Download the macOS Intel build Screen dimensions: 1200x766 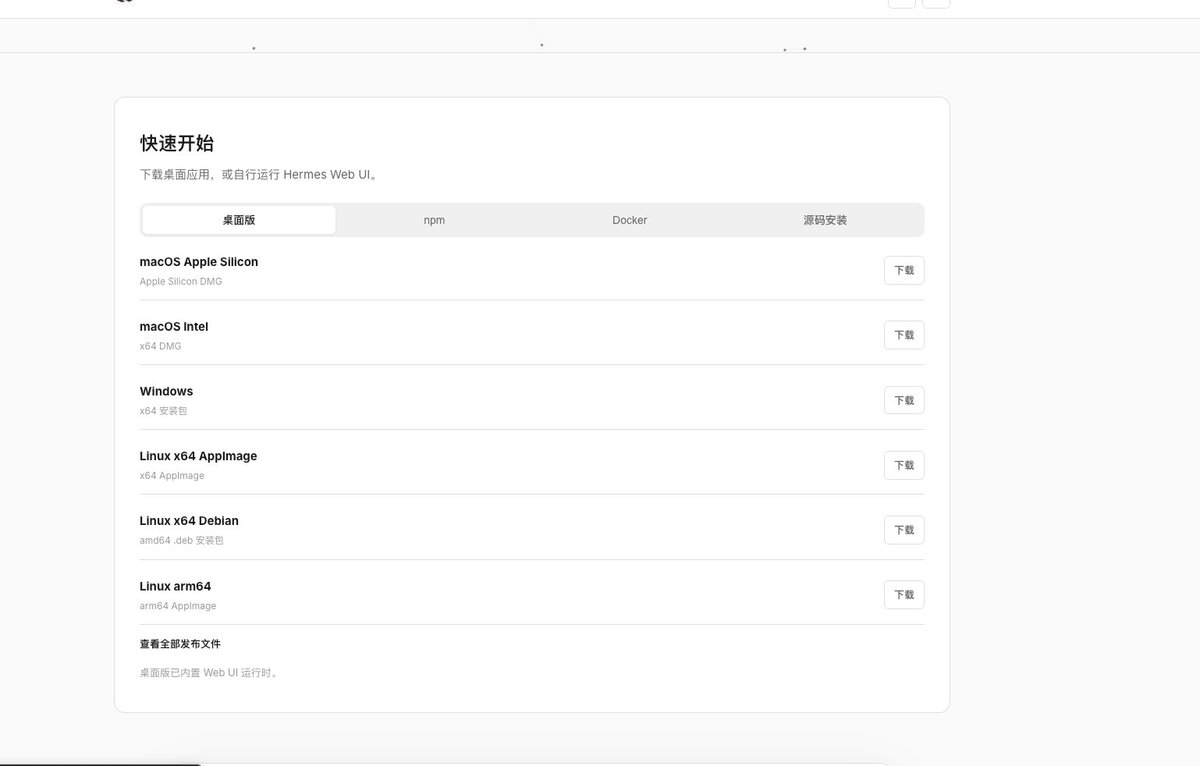904,335
